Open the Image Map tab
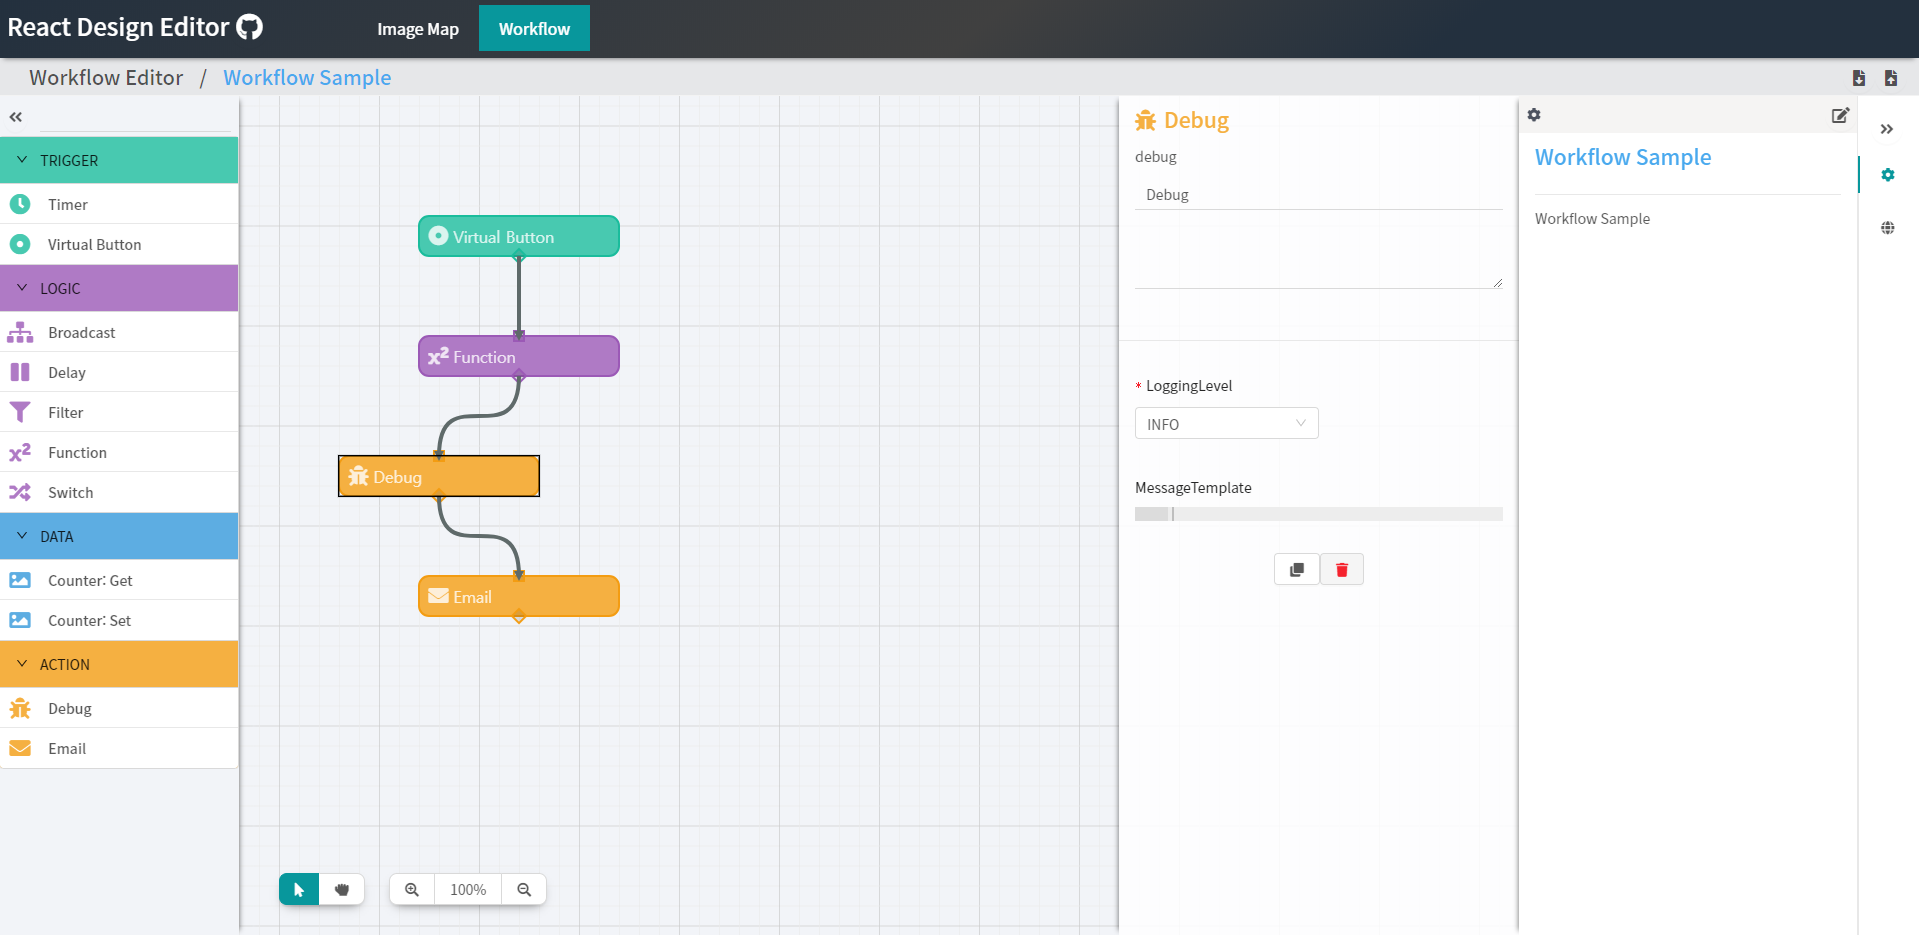 [417, 29]
